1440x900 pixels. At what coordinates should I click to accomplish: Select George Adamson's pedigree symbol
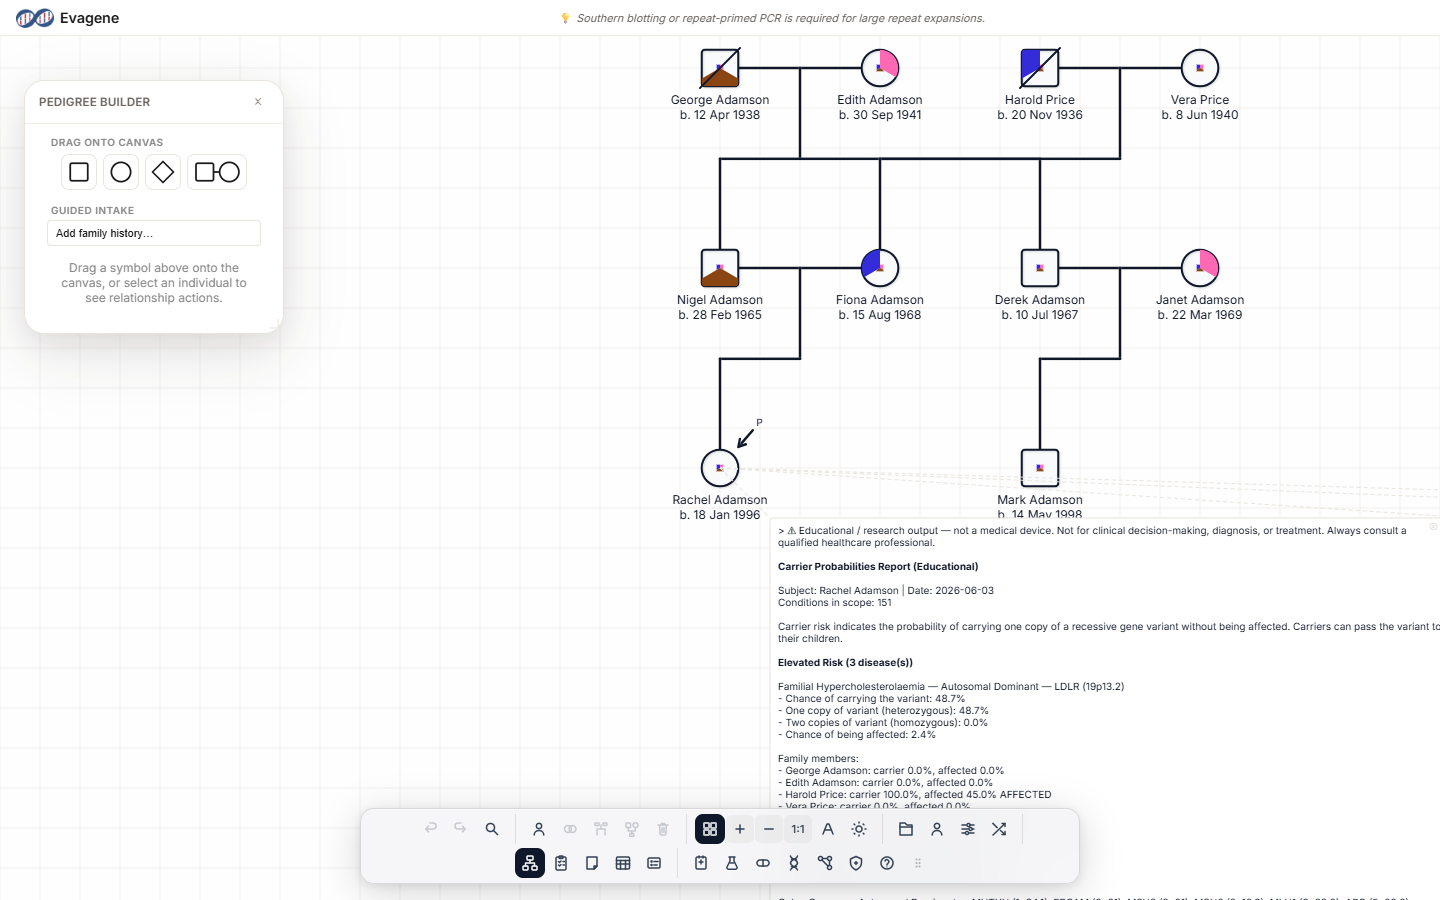point(720,68)
